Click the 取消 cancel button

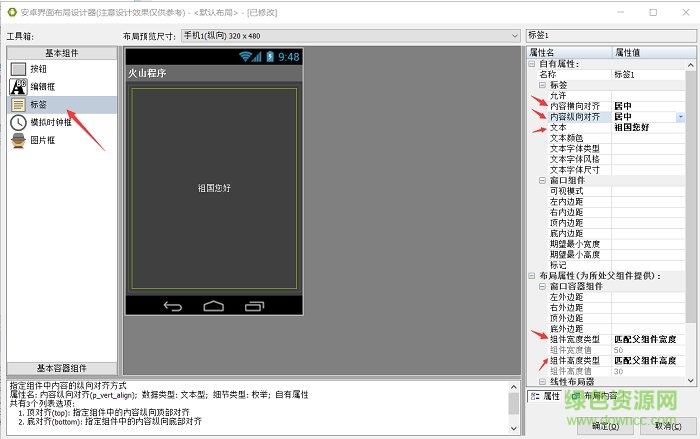click(x=667, y=425)
